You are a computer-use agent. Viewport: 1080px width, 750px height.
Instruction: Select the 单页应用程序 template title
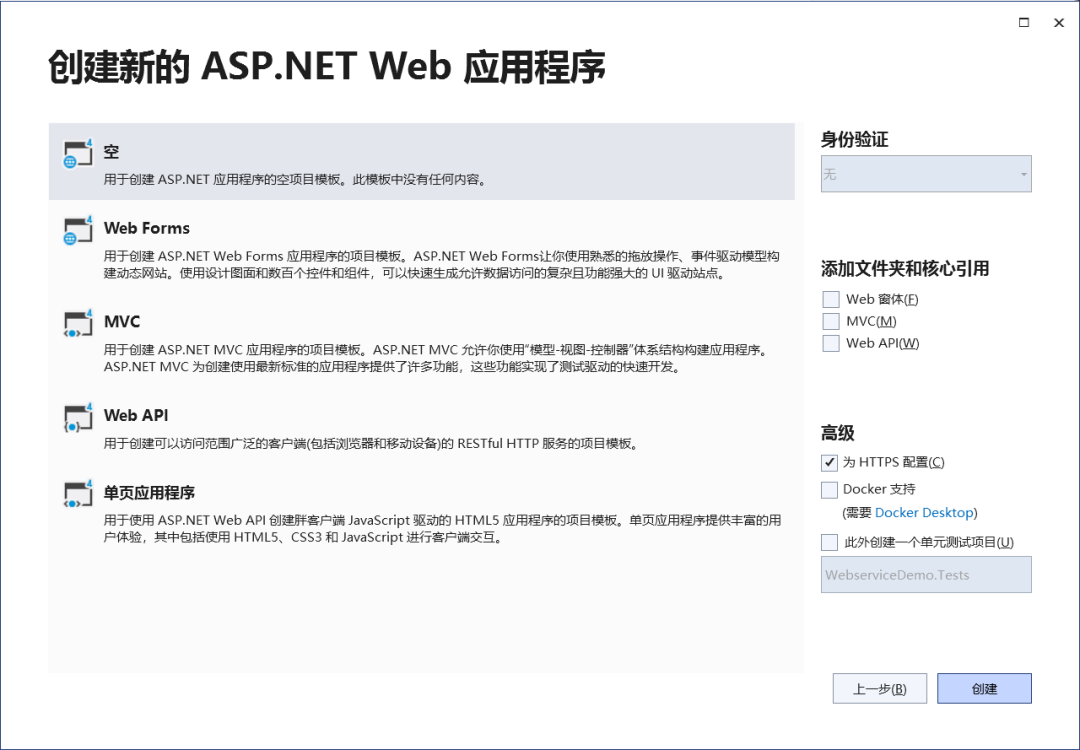[149, 493]
